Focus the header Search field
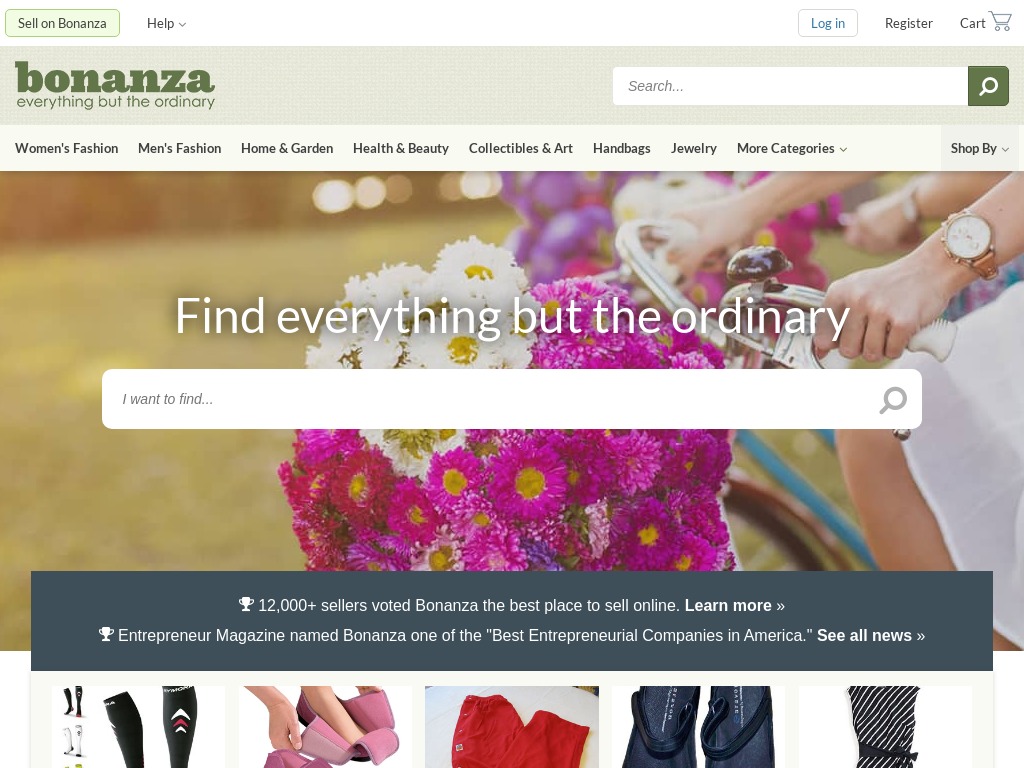The image size is (1024, 768). [790, 86]
